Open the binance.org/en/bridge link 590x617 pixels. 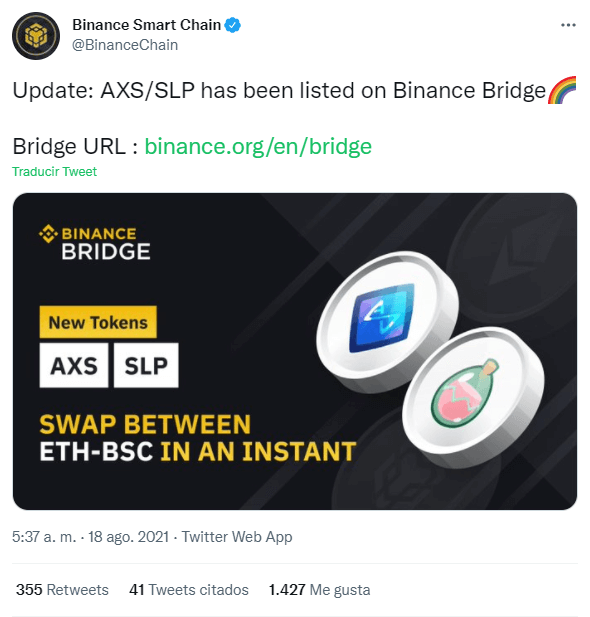(x=258, y=146)
